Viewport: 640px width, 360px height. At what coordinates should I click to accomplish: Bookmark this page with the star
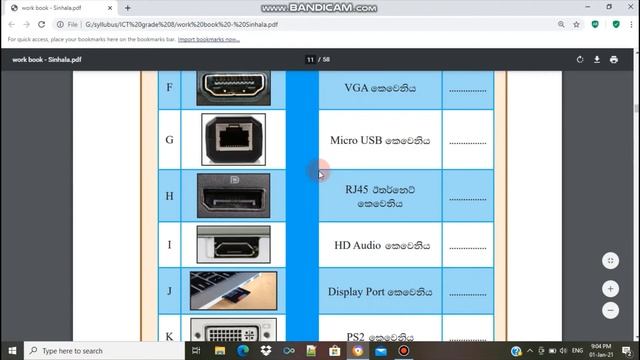(576, 24)
